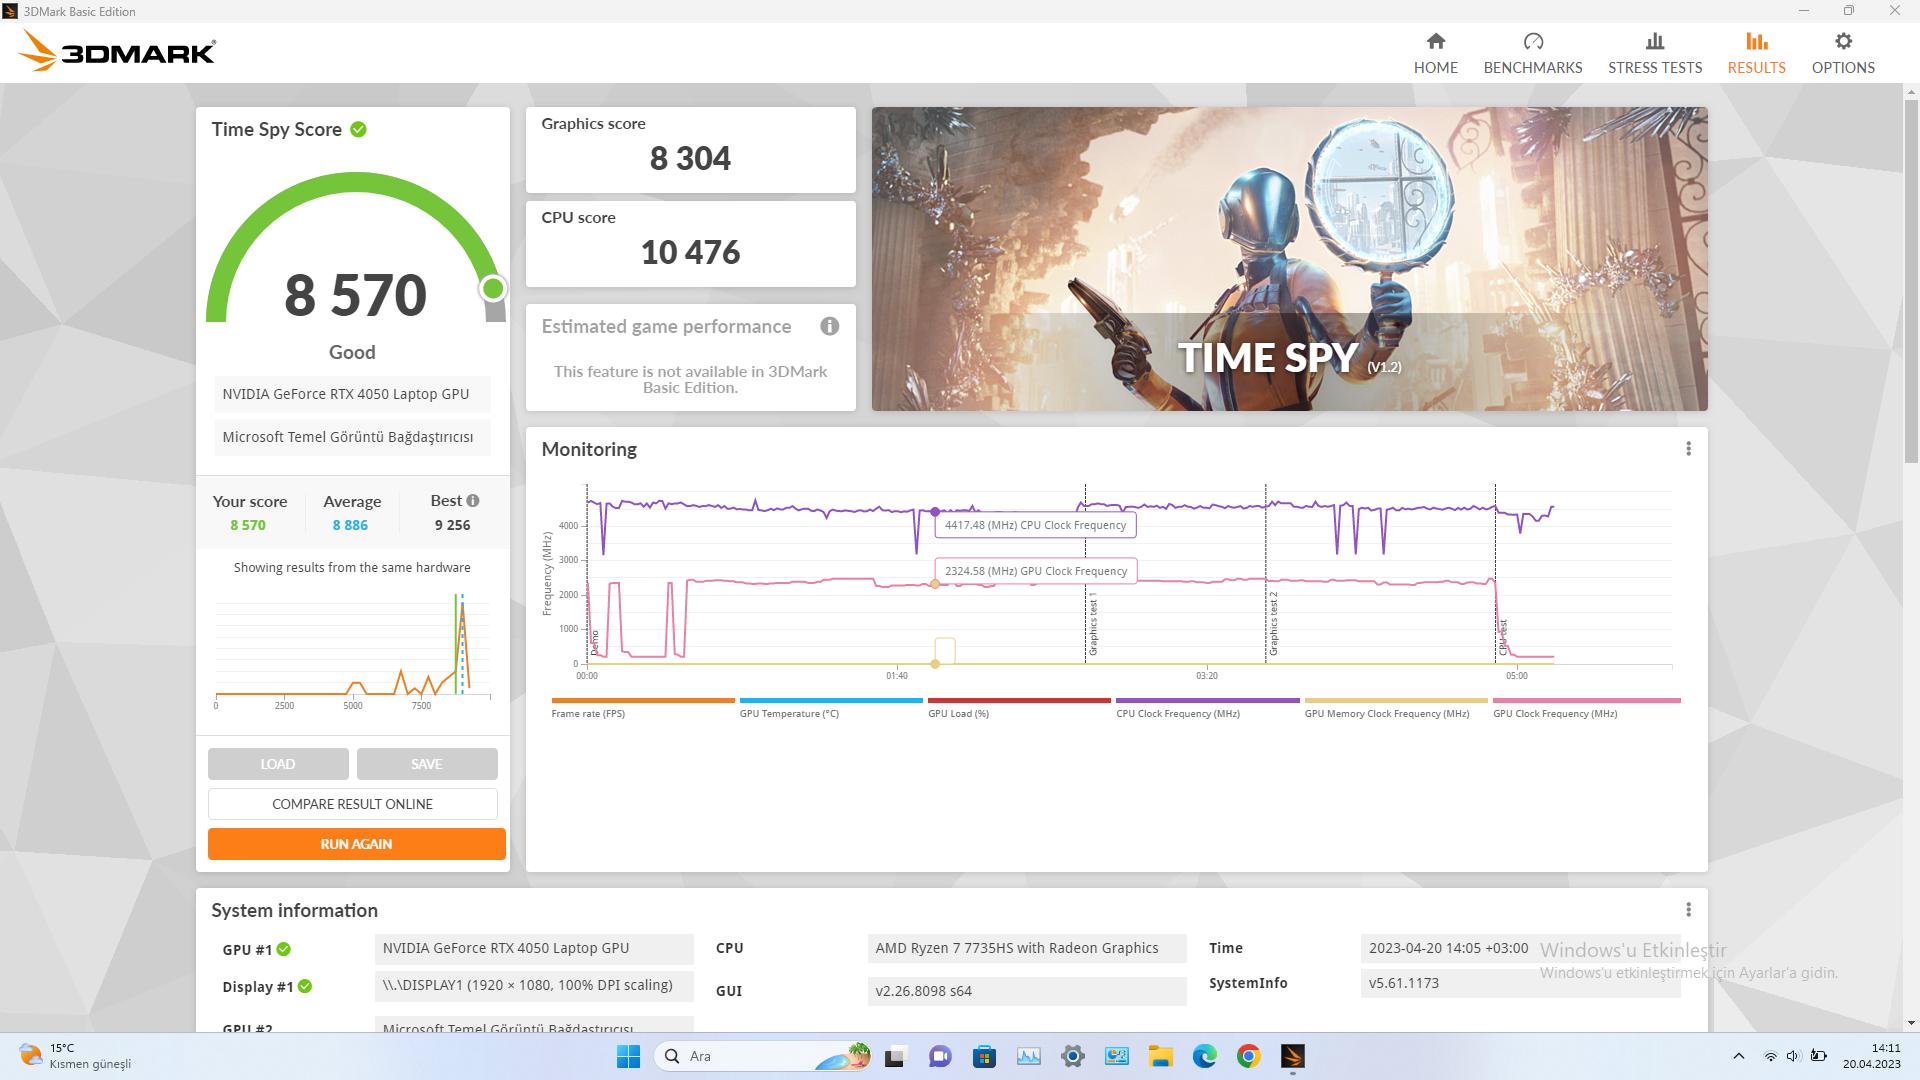Click info icon beside Estimated game performance

click(829, 326)
